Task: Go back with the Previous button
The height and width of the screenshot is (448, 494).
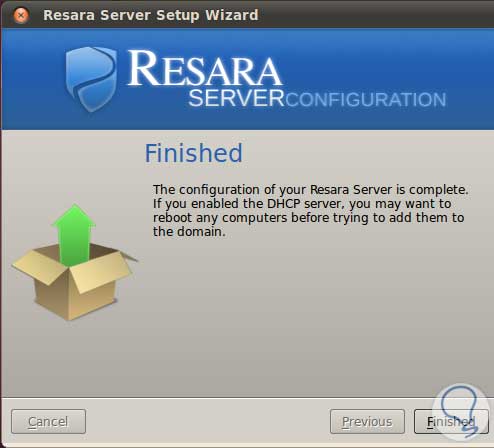Action: [x=367, y=422]
